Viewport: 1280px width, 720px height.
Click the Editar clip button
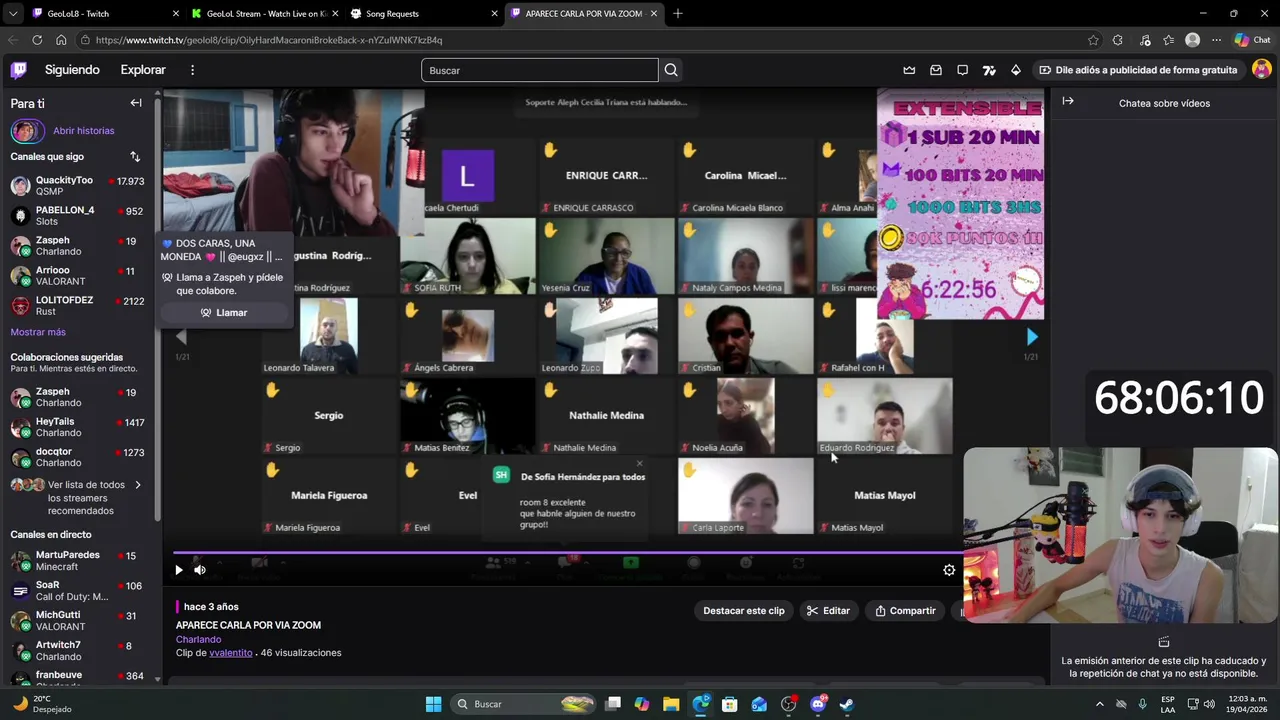[828, 611]
